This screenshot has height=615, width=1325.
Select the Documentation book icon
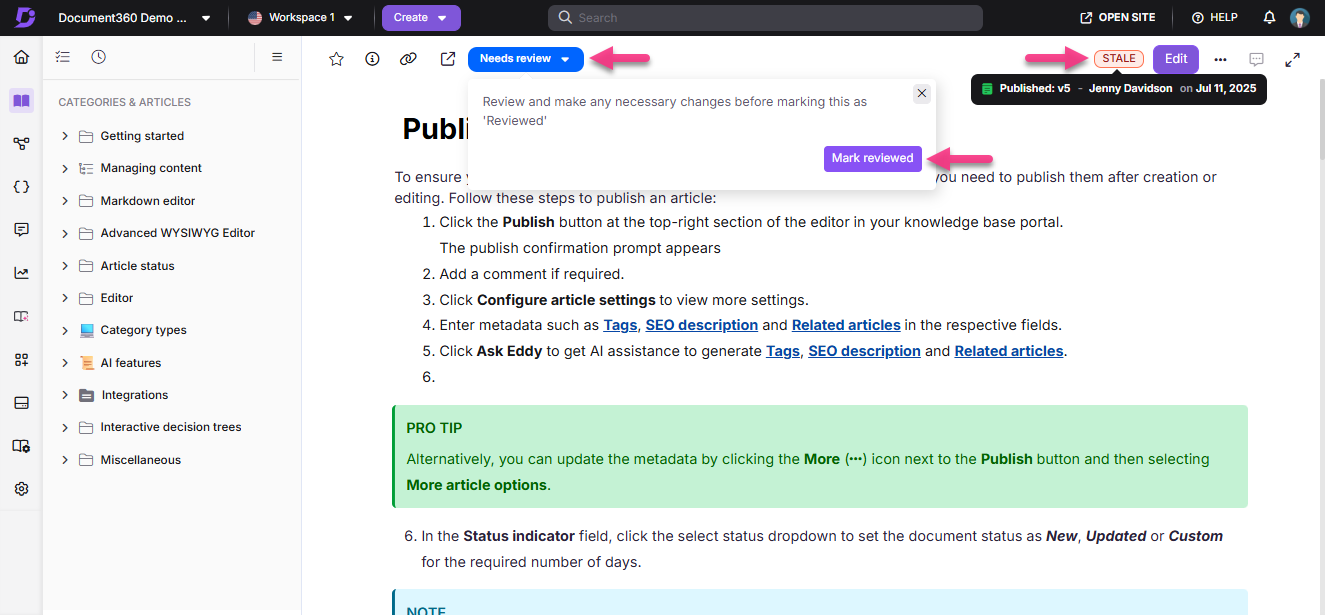click(x=20, y=100)
